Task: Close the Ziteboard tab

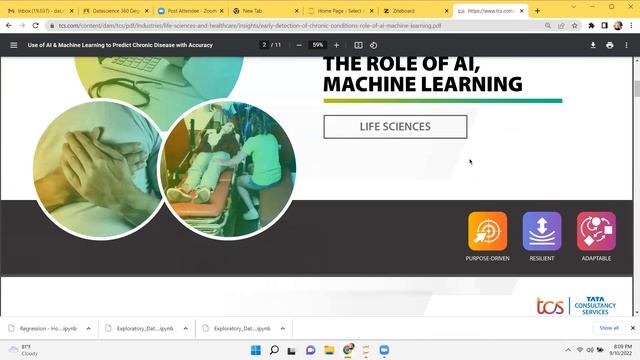Action: pos(447,11)
